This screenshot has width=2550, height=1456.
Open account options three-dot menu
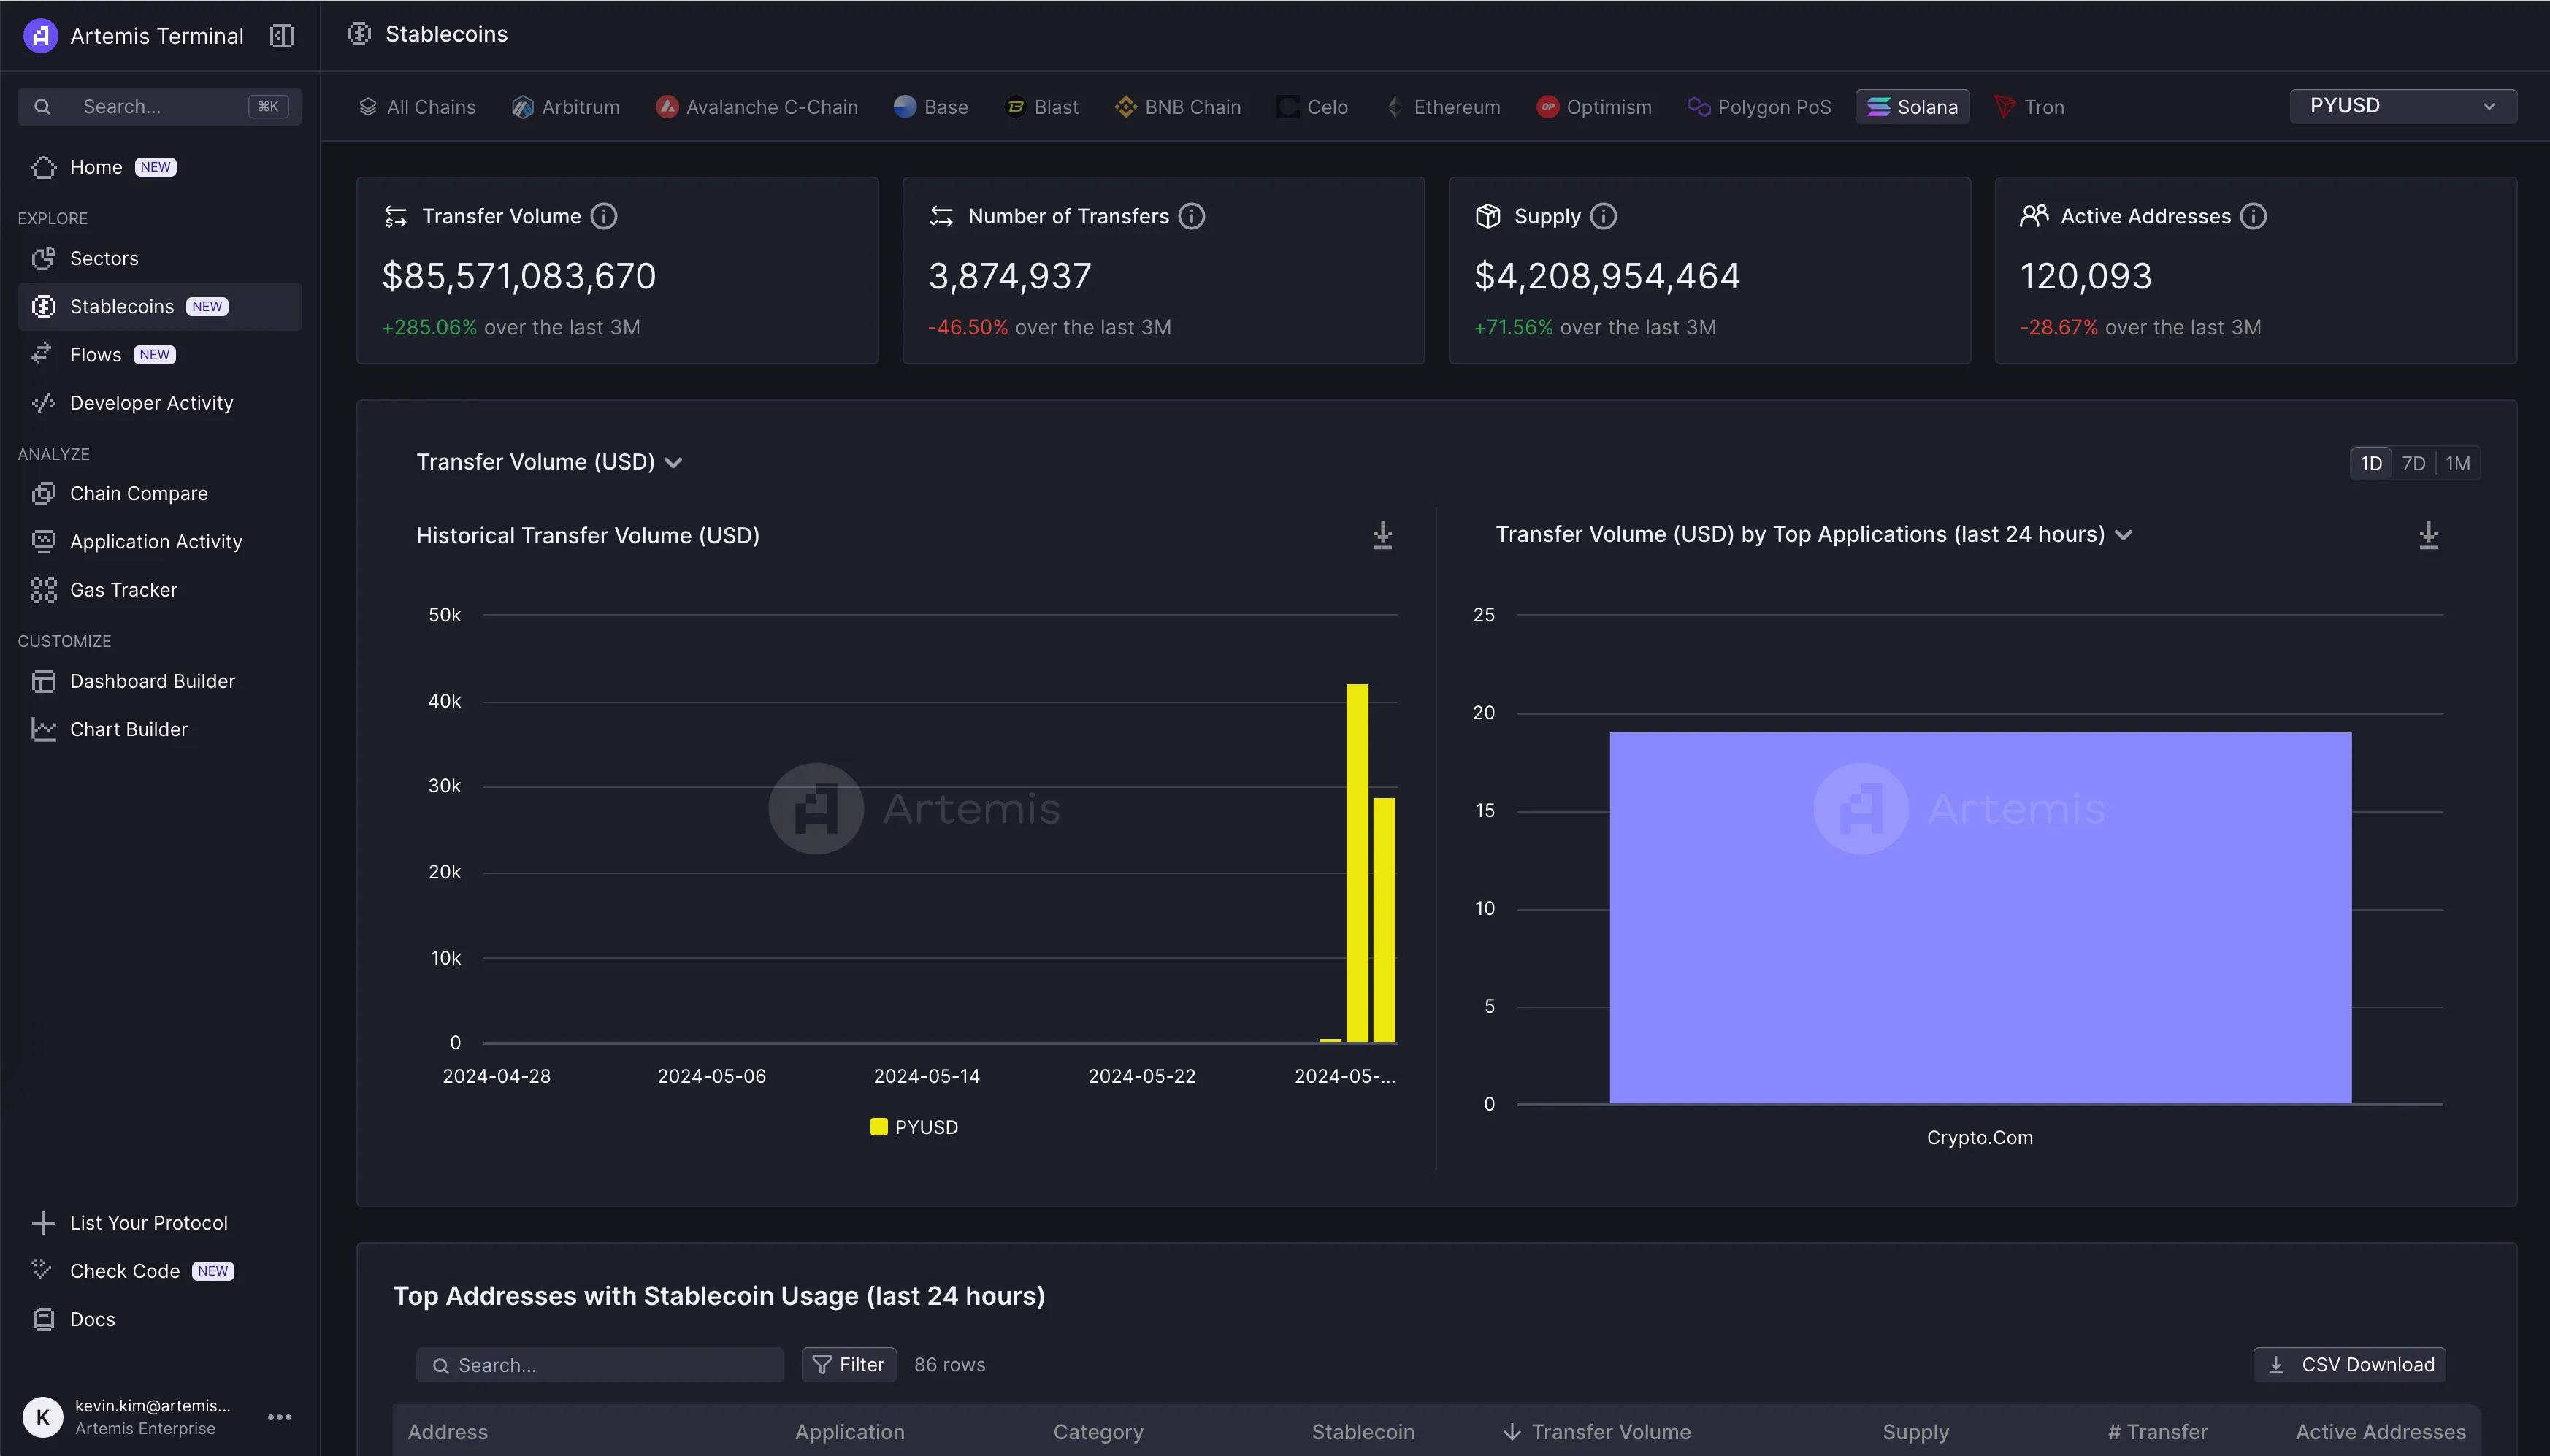pos(280,1417)
